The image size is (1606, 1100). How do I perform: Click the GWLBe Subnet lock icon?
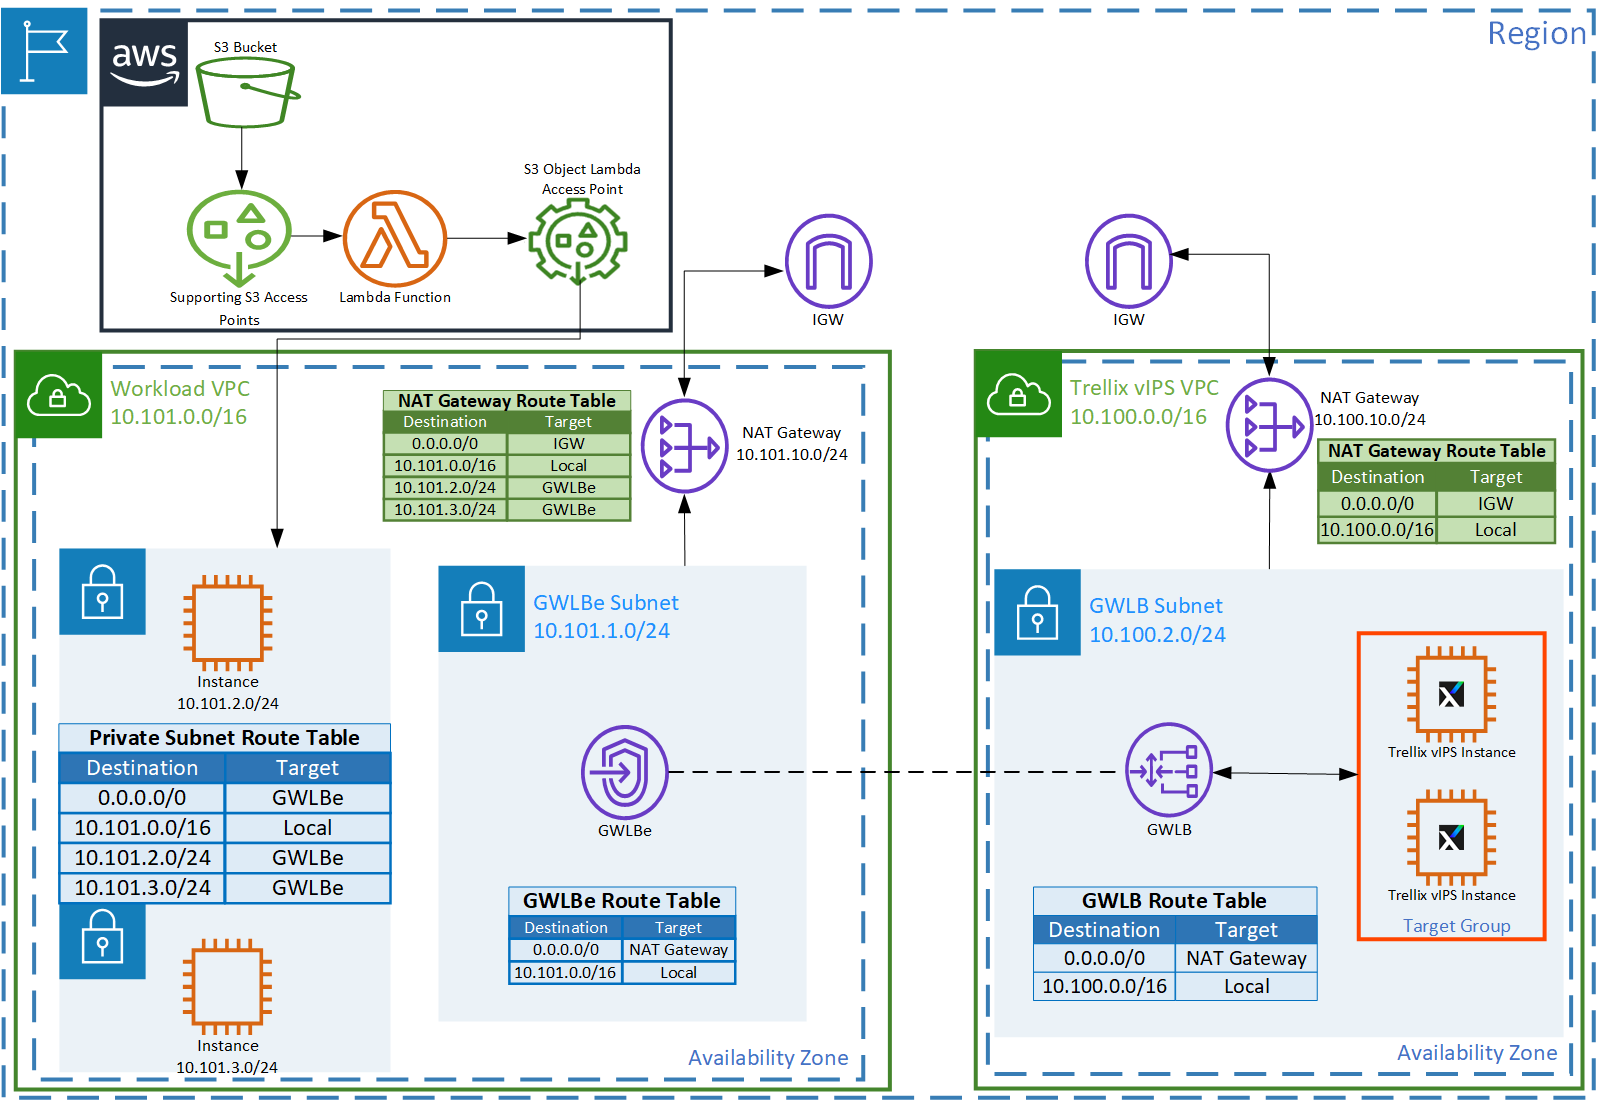(x=481, y=609)
